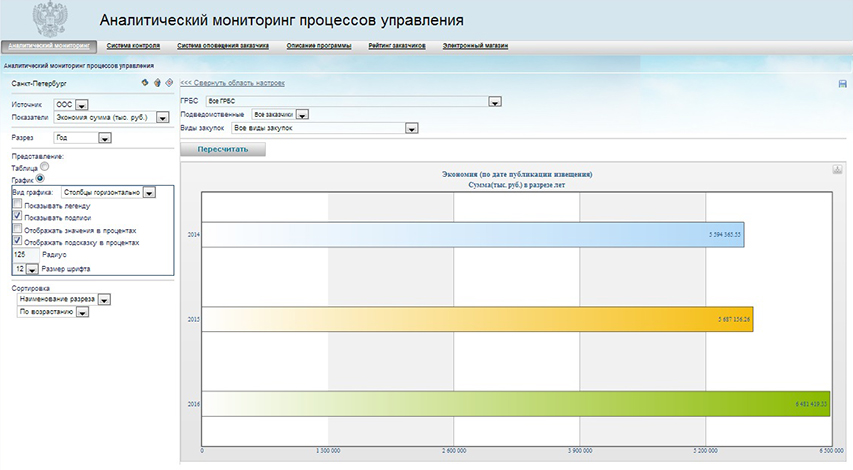Open the Виды закупок dropdown
The height and width of the screenshot is (470, 853).
411,128
